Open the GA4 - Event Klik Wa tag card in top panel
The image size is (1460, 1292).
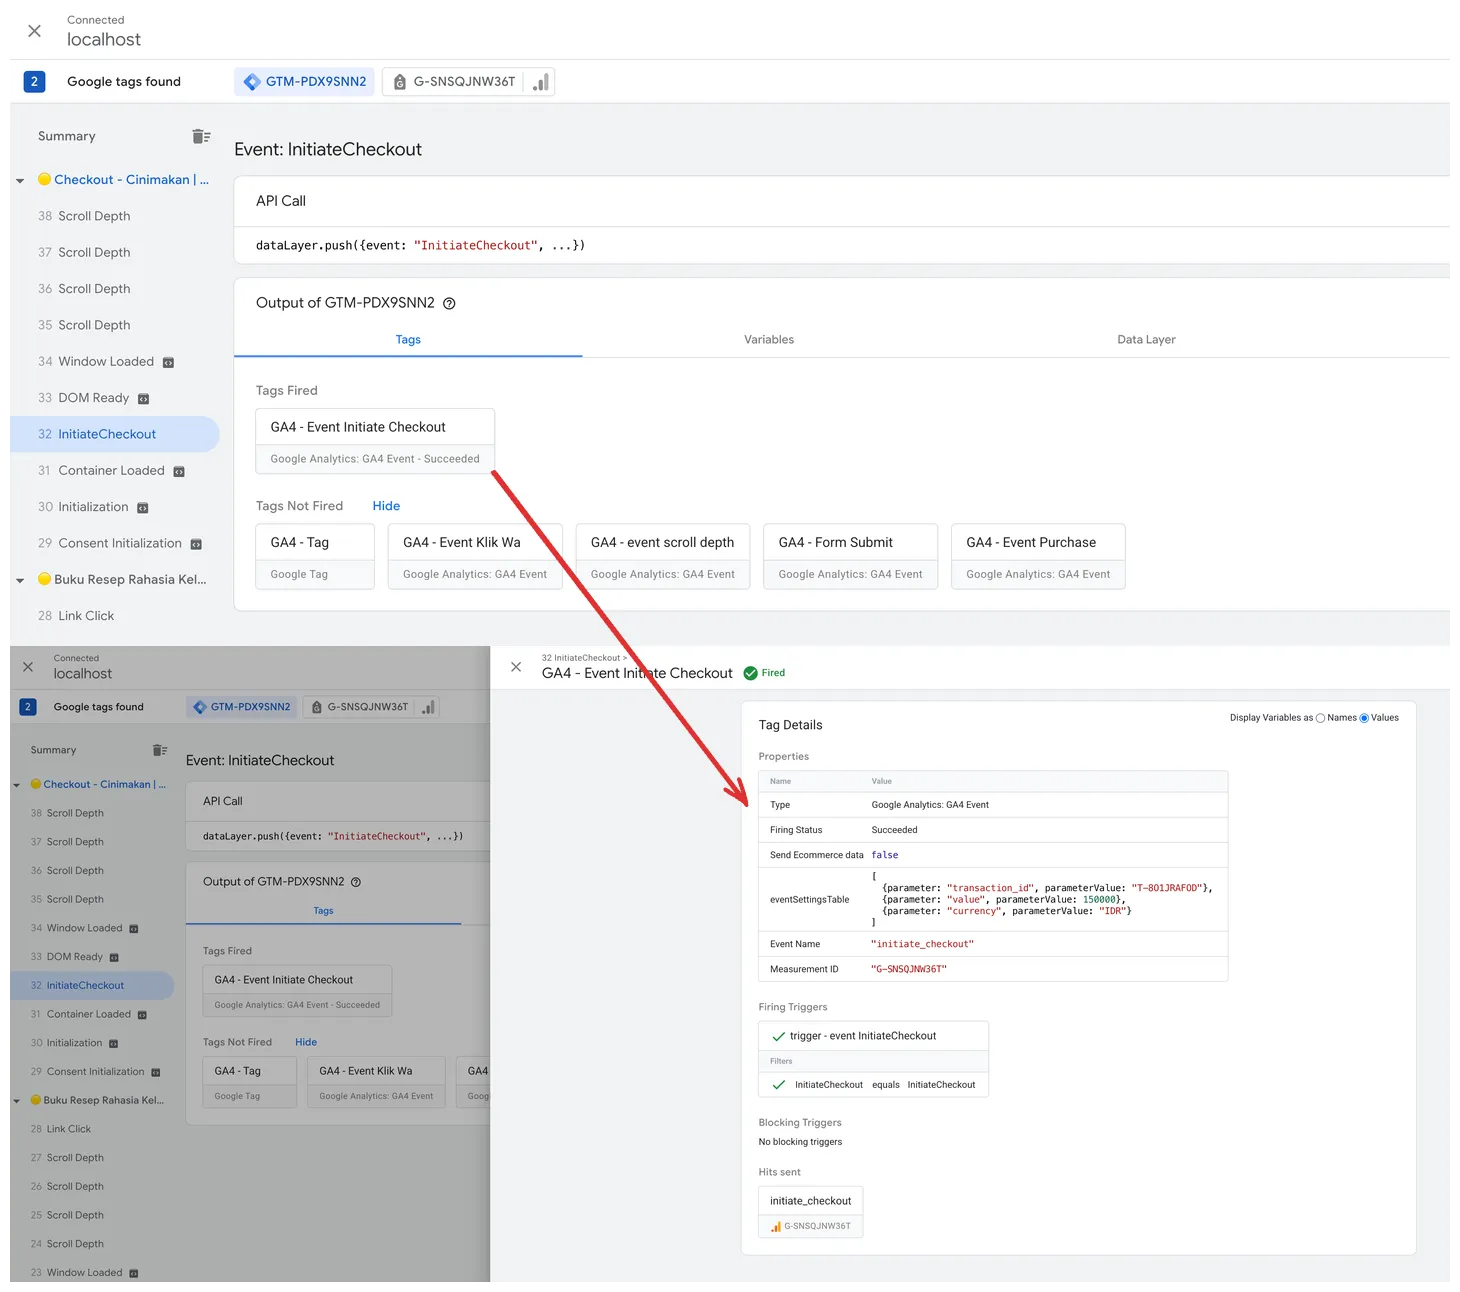click(475, 557)
